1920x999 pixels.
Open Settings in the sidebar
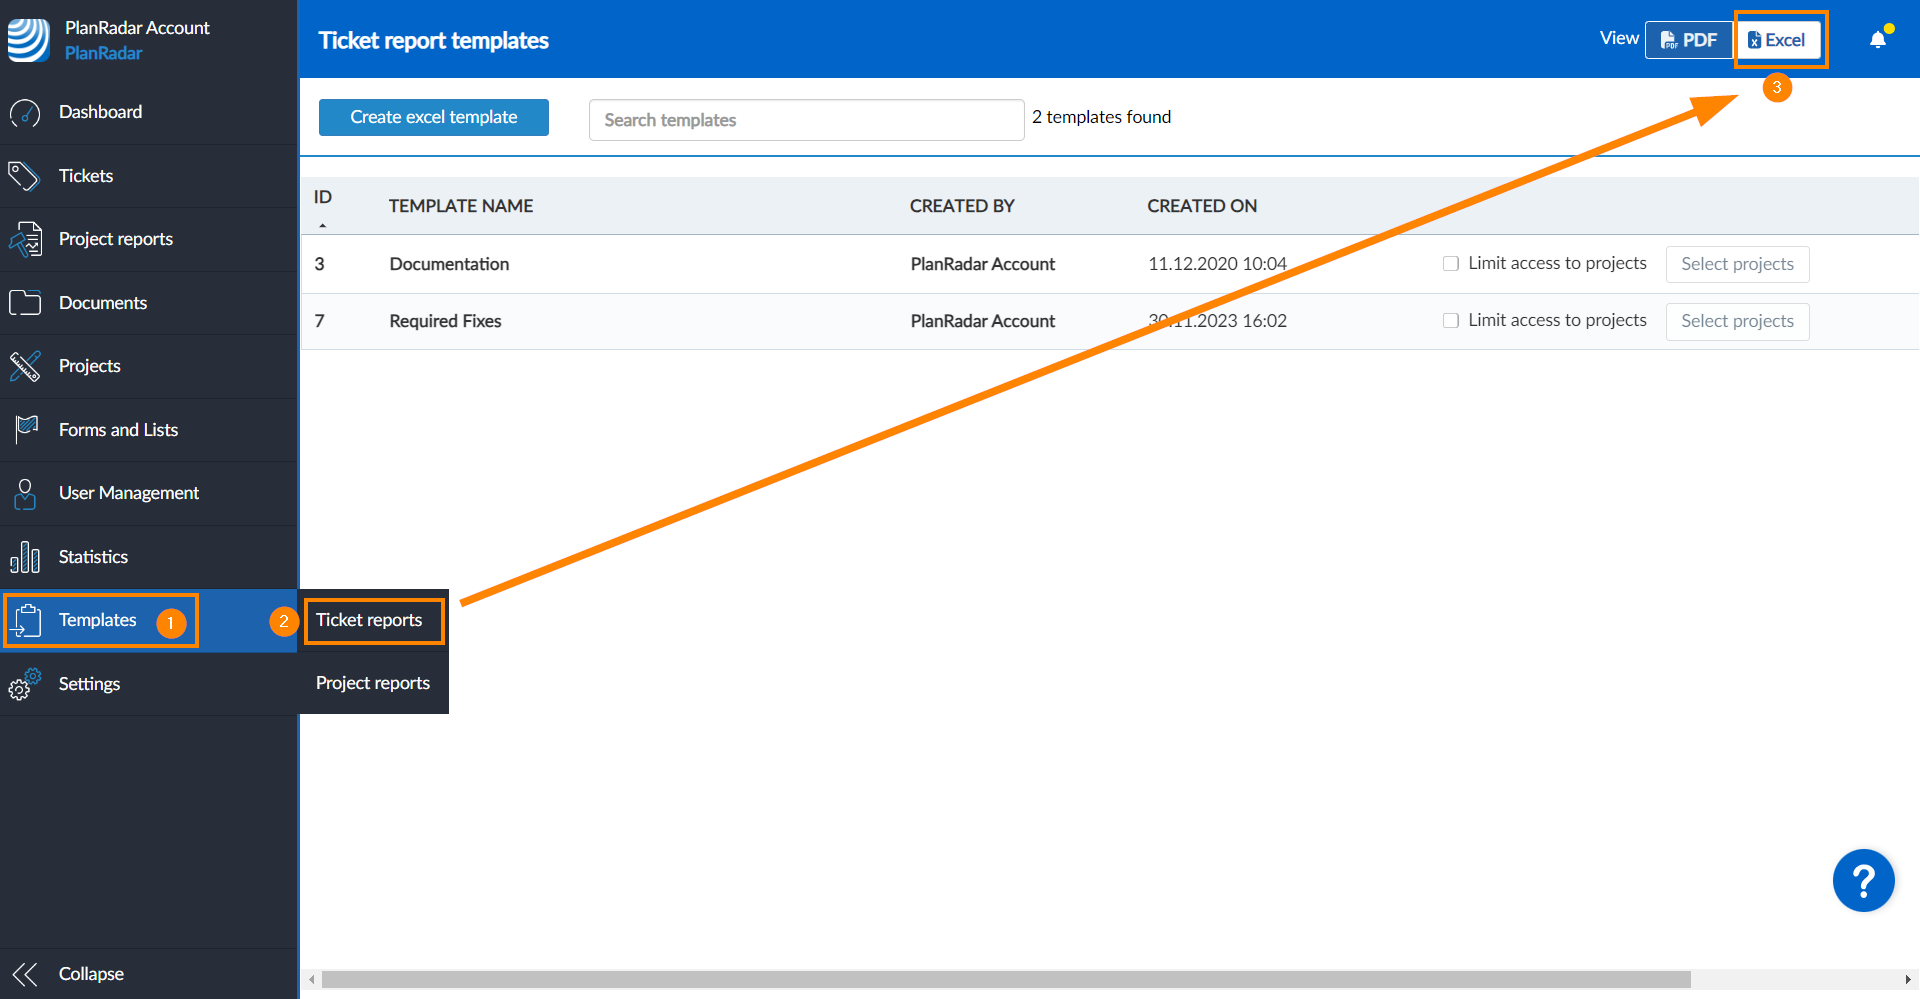click(x=89, y=684)
